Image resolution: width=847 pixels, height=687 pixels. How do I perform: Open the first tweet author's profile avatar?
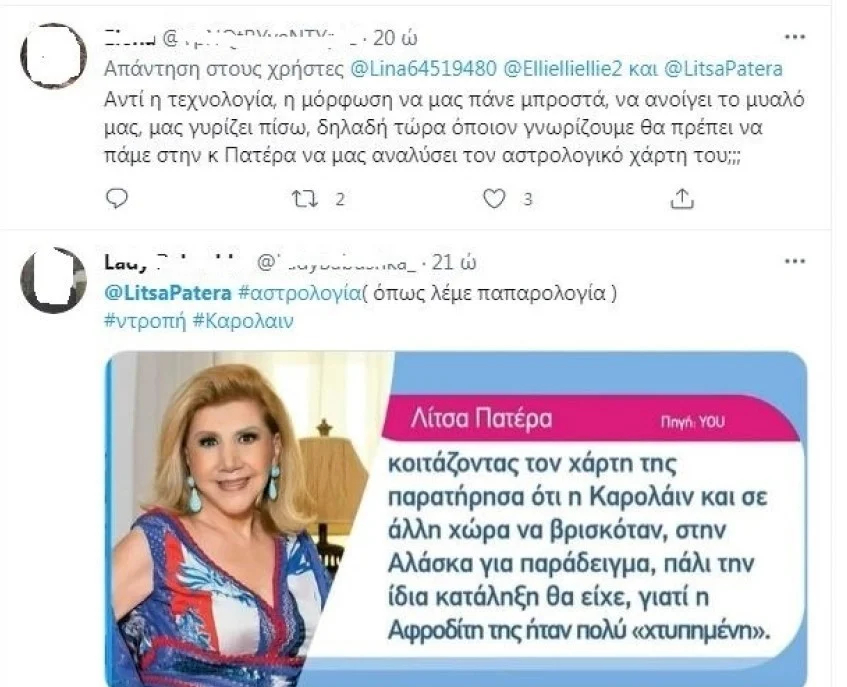[53, 56]
